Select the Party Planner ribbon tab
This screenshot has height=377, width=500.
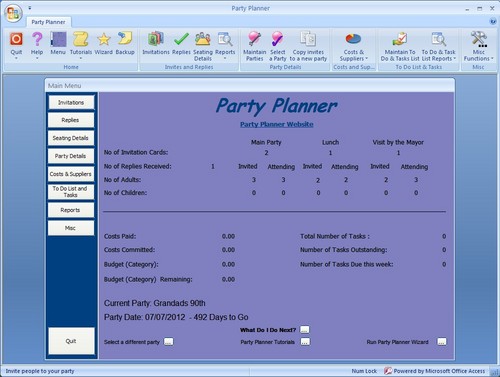coord(48,22)
